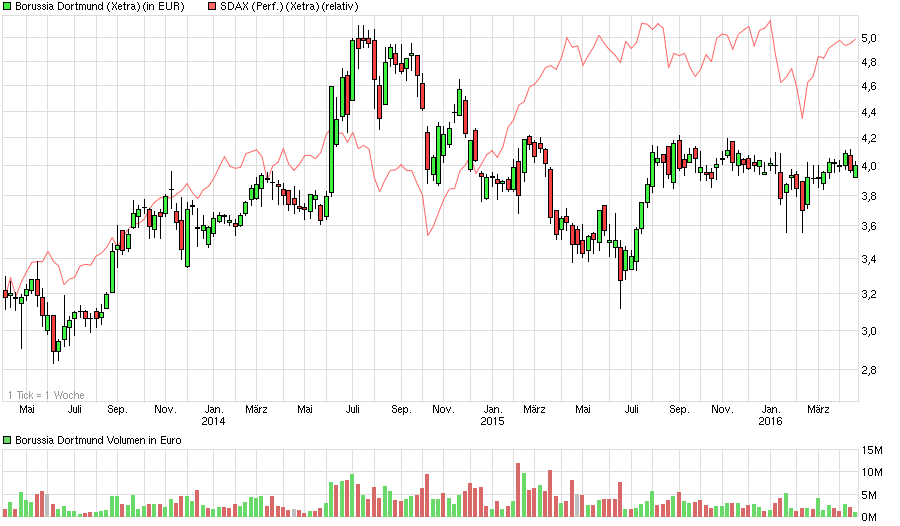Click the 3,0 price axis label
The image size is (900, 526).
point(869,331)
